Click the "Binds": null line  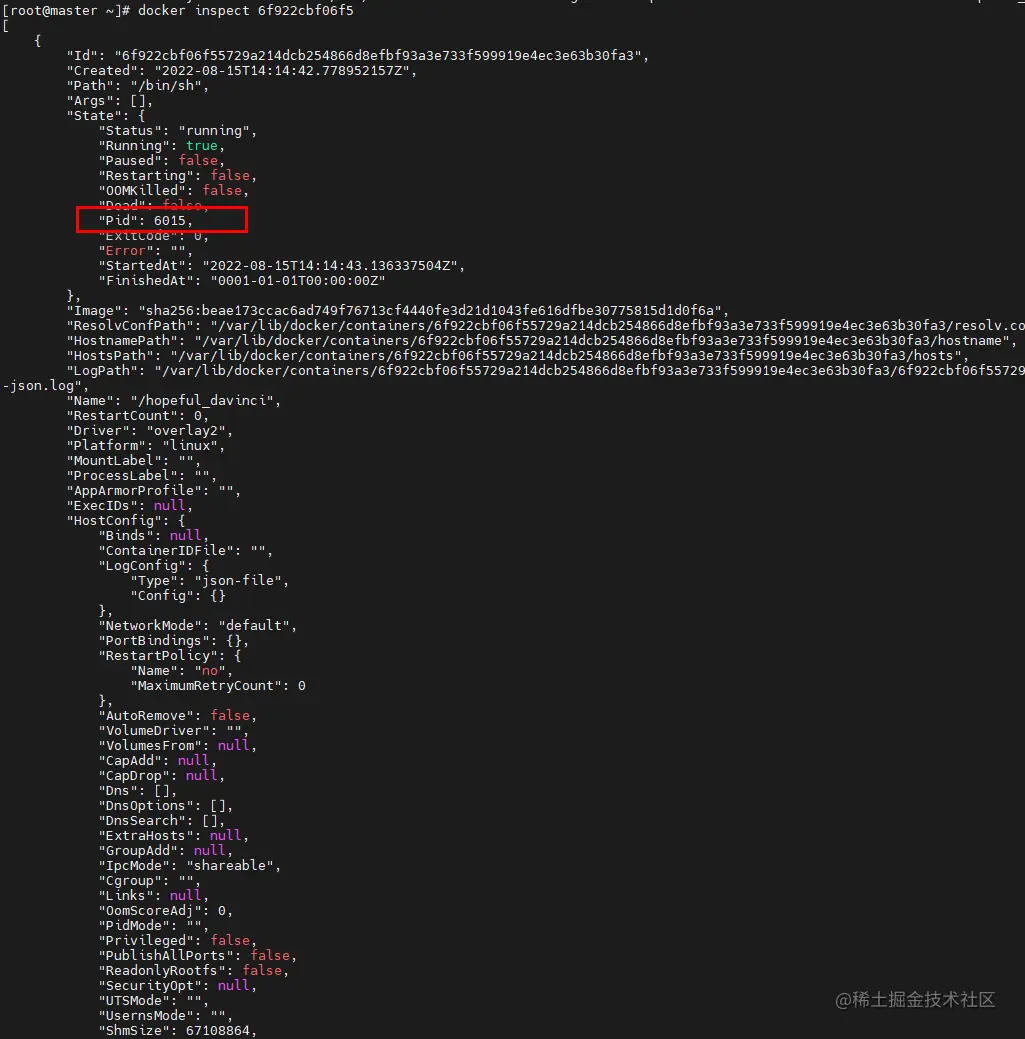[x=154, y=536]
